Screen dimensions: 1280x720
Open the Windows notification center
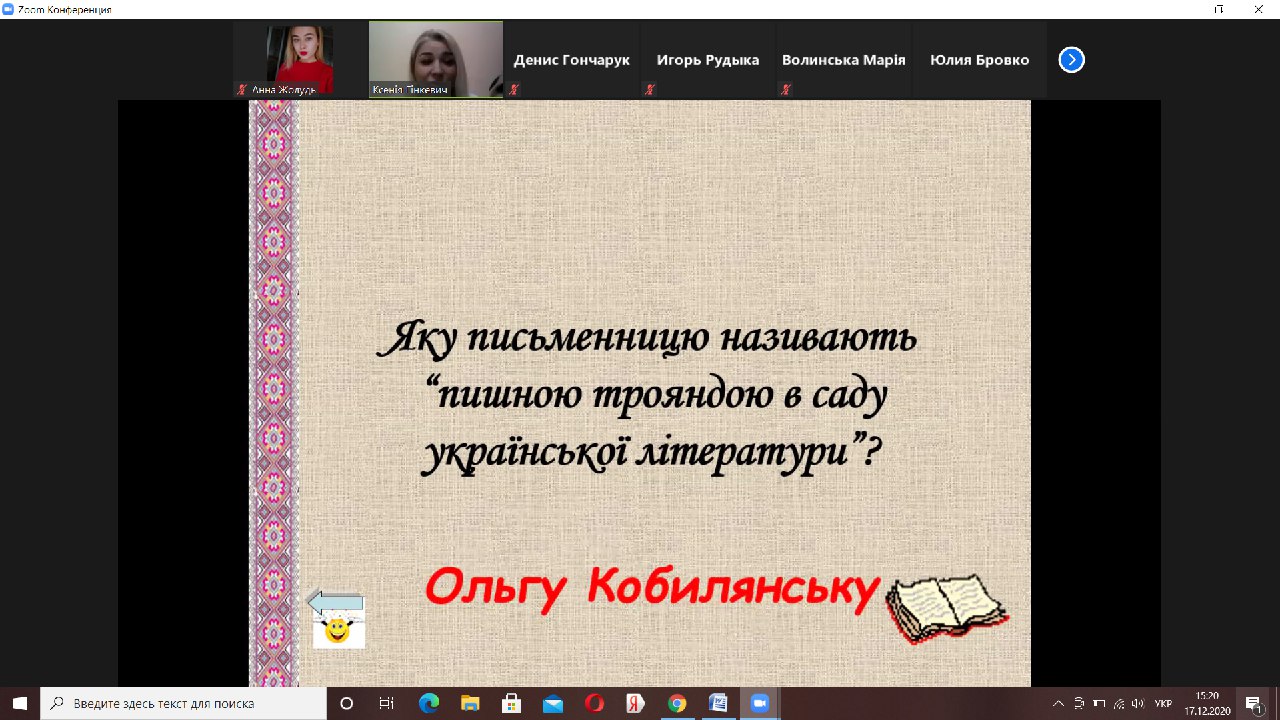tap(1252, 703)
